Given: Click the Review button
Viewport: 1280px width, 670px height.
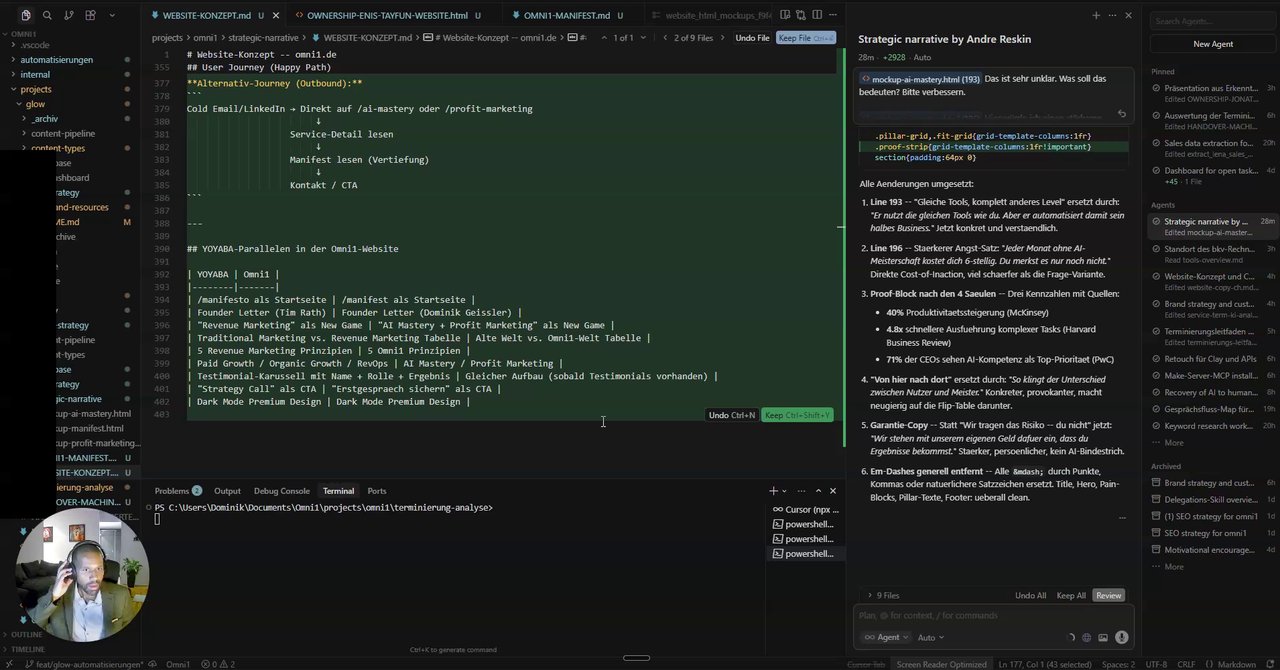Looking at the screenshot, I should (1108, 596).
